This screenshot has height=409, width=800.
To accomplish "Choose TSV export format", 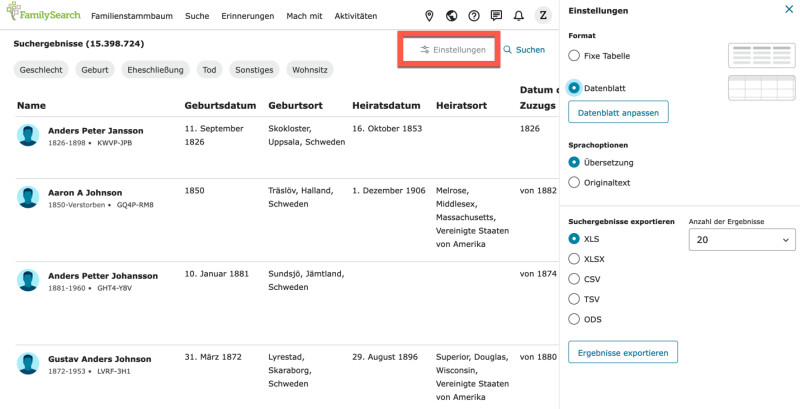I will pyautogui.click(x=574, y=299).
